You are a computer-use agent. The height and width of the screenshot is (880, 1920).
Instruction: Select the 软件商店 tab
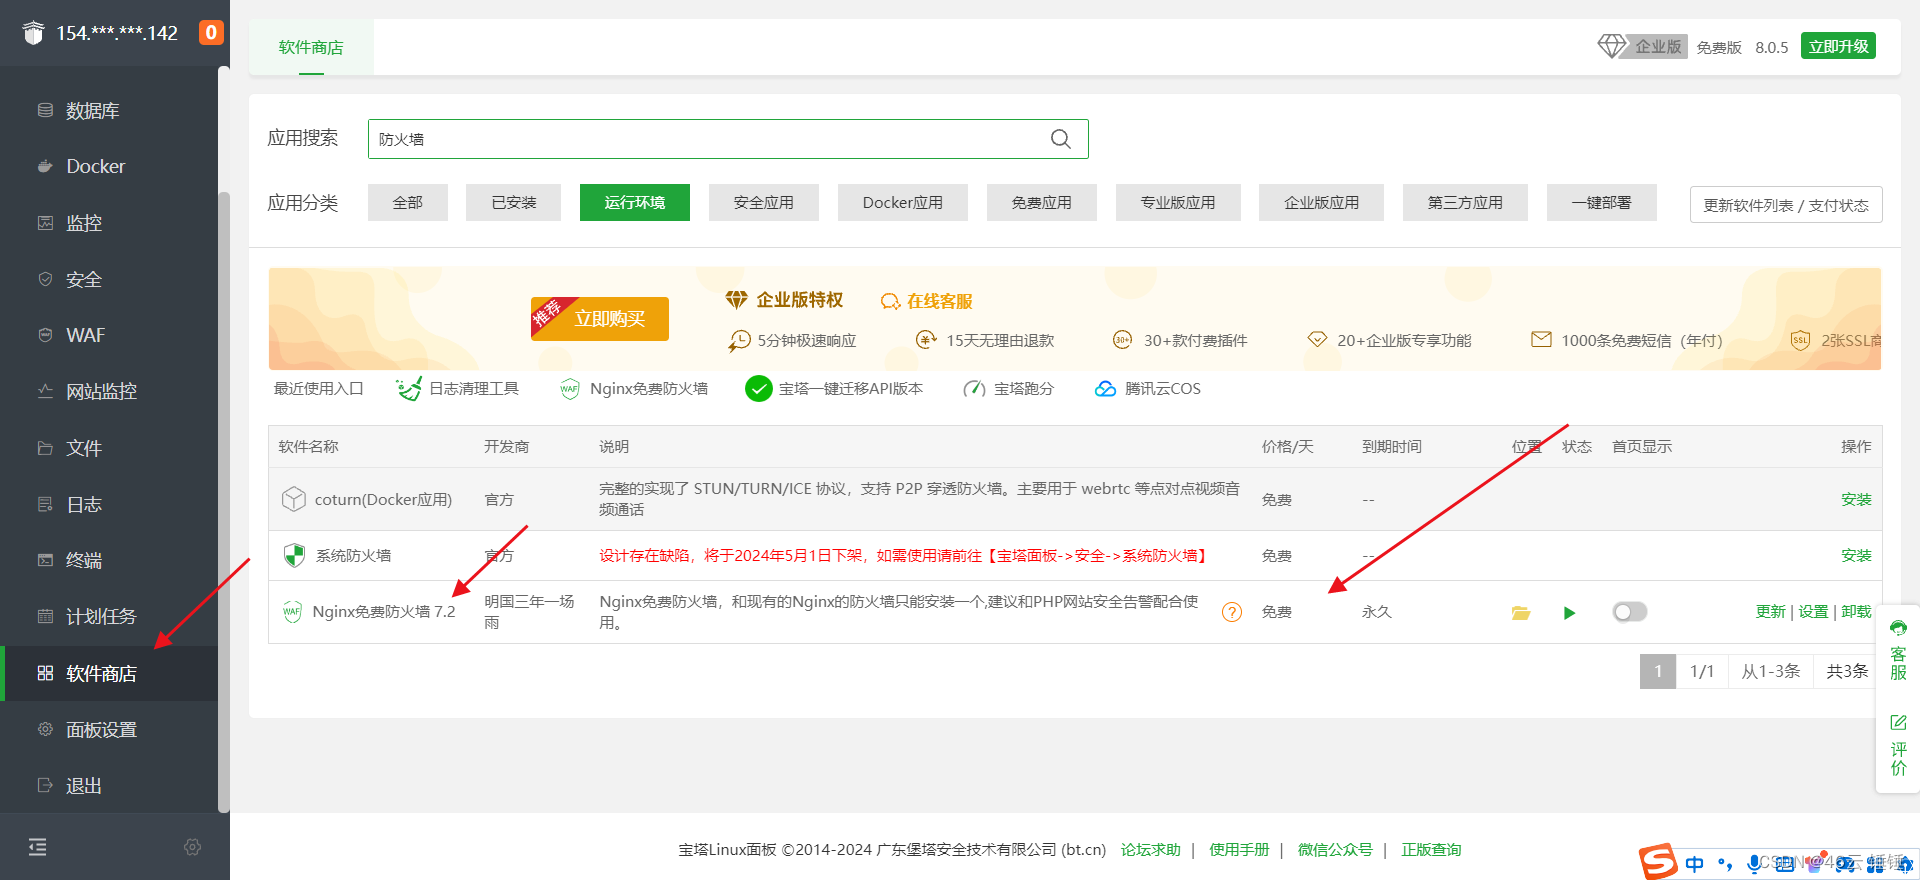(x=311, y=47)
